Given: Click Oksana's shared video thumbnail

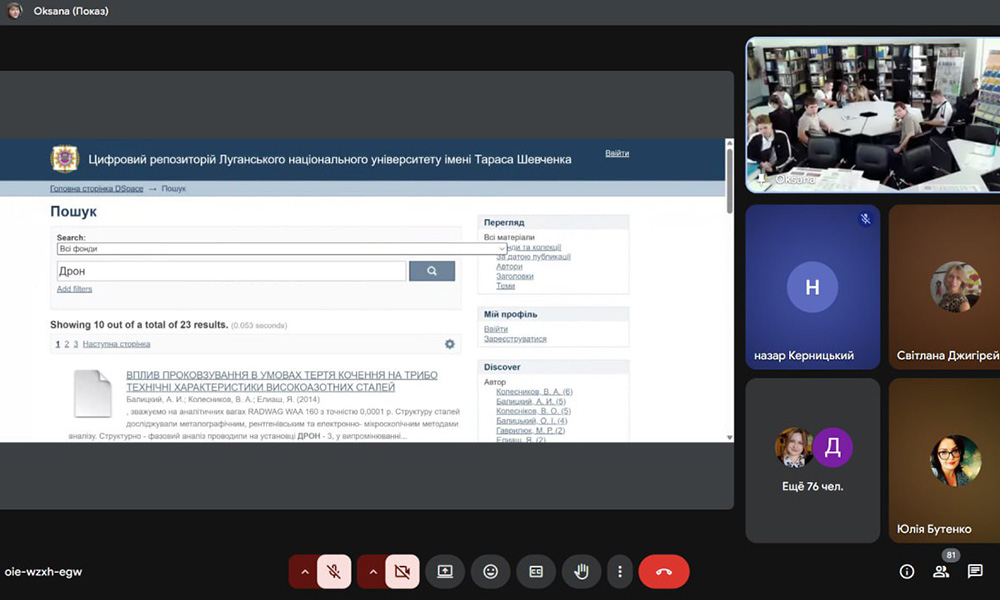Looking at the screenshot, I should 872,115.
